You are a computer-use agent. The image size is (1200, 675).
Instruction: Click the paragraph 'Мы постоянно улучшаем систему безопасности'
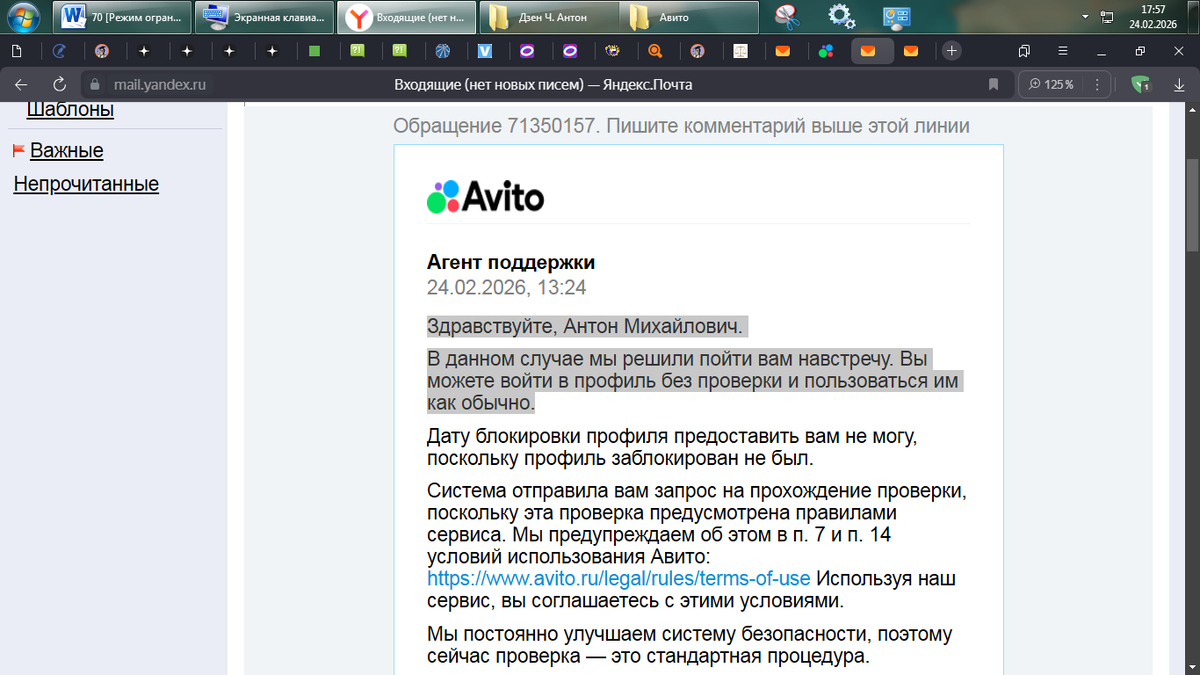pos(690,646)
